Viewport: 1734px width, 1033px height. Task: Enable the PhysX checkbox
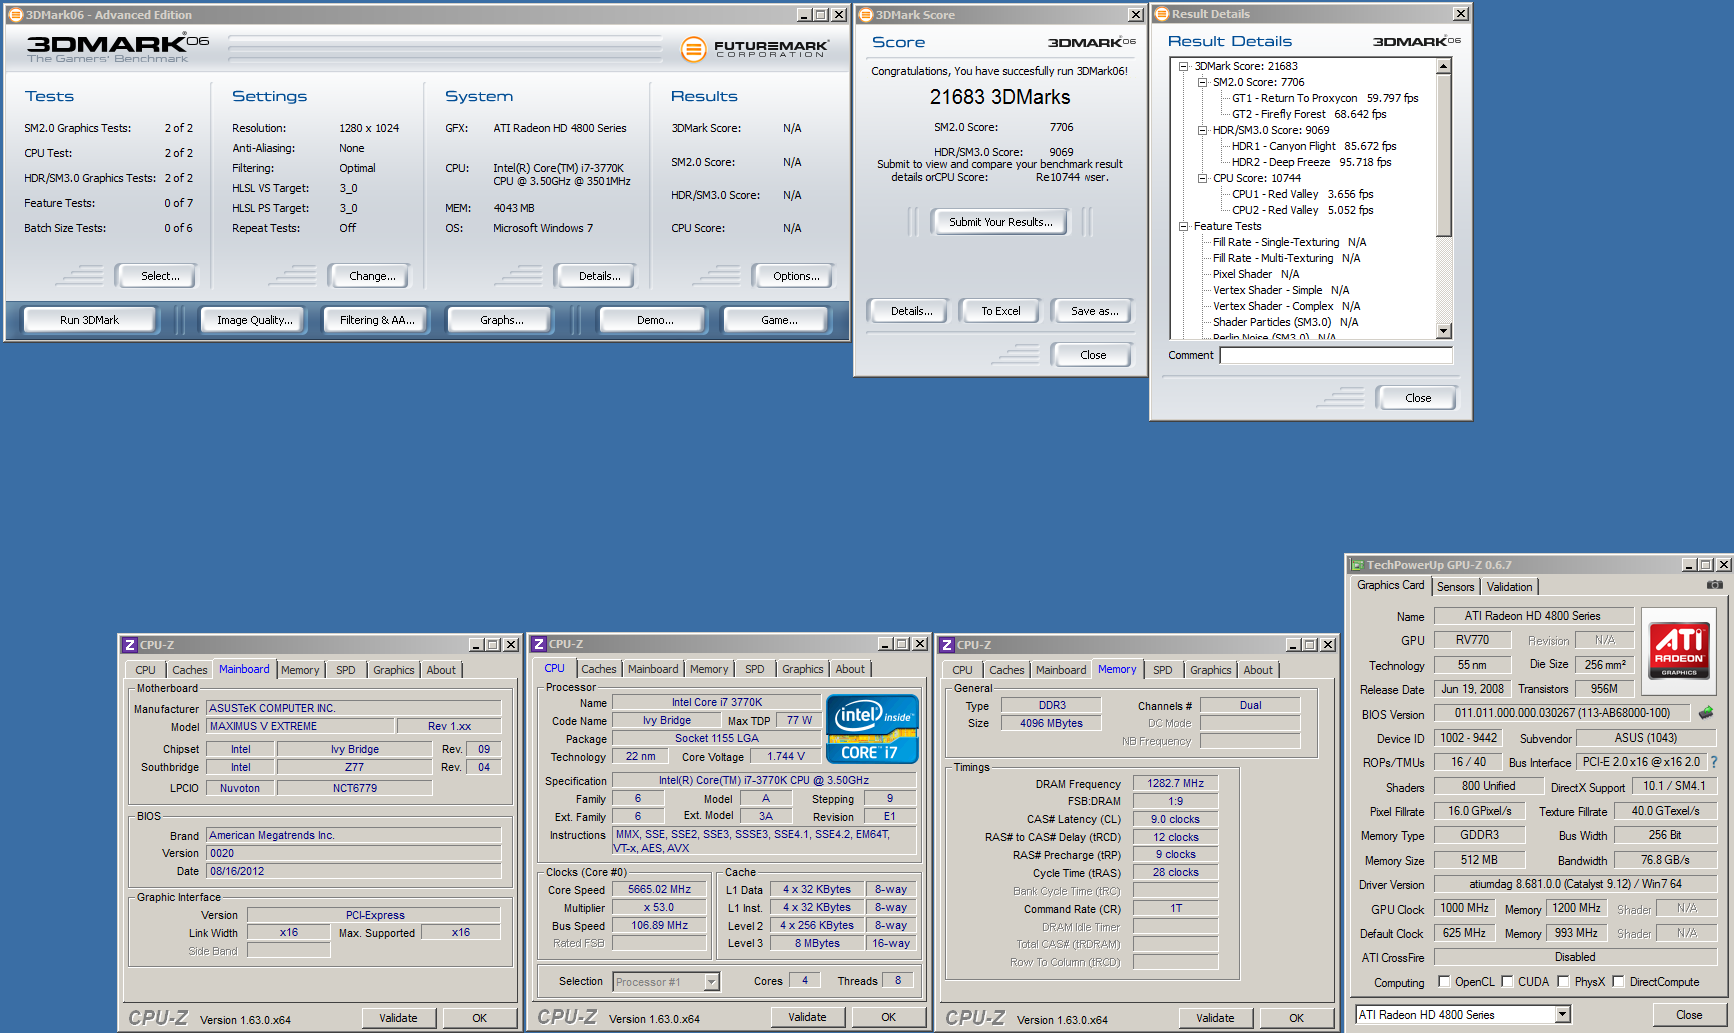[1563, 981]
